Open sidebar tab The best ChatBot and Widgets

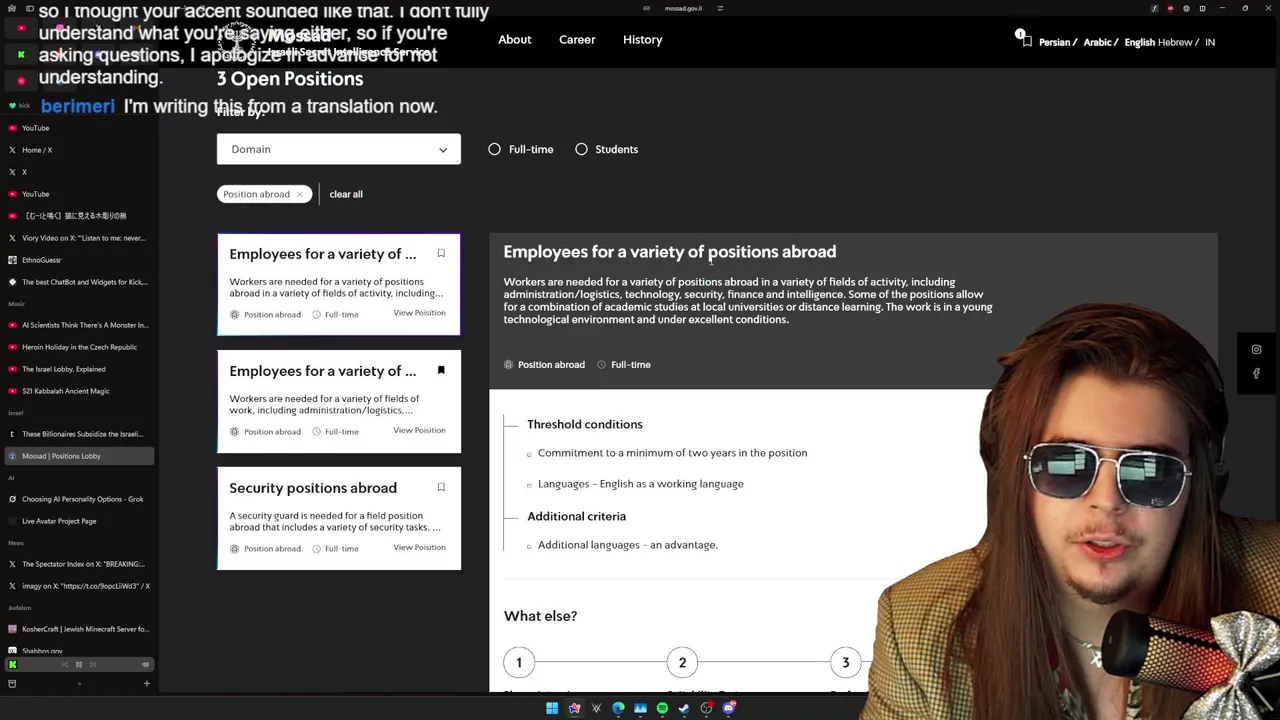click(78, 282)
